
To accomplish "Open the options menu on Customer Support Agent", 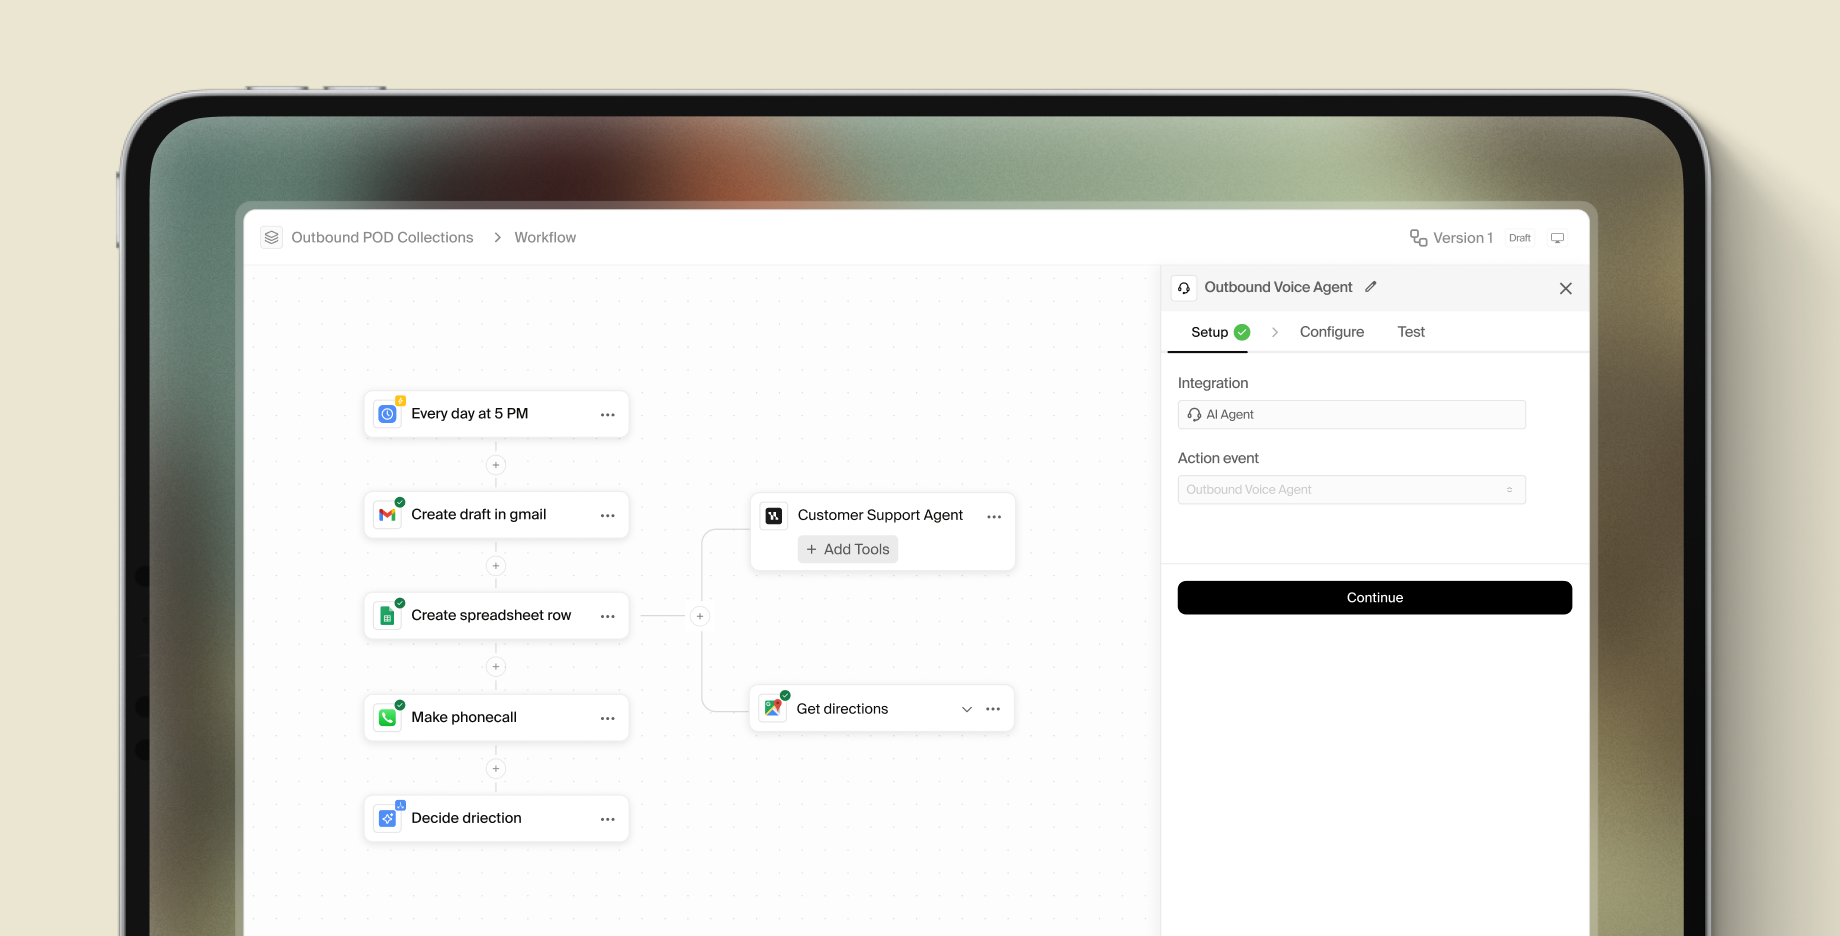I will (993, 515).
